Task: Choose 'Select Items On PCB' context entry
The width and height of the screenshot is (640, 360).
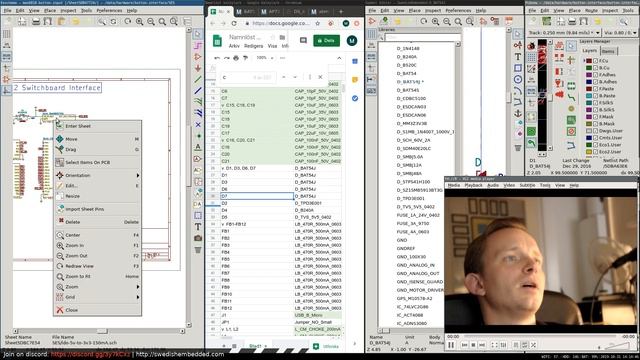Action: coord(98,162)
